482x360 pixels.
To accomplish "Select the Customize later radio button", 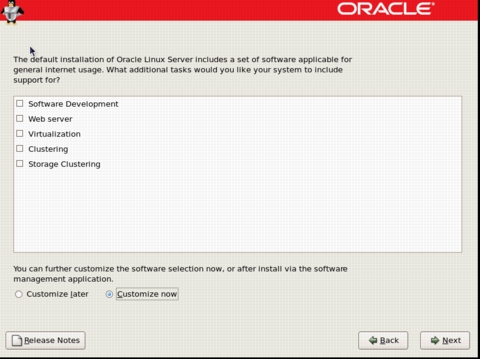I will click(19, 294).
